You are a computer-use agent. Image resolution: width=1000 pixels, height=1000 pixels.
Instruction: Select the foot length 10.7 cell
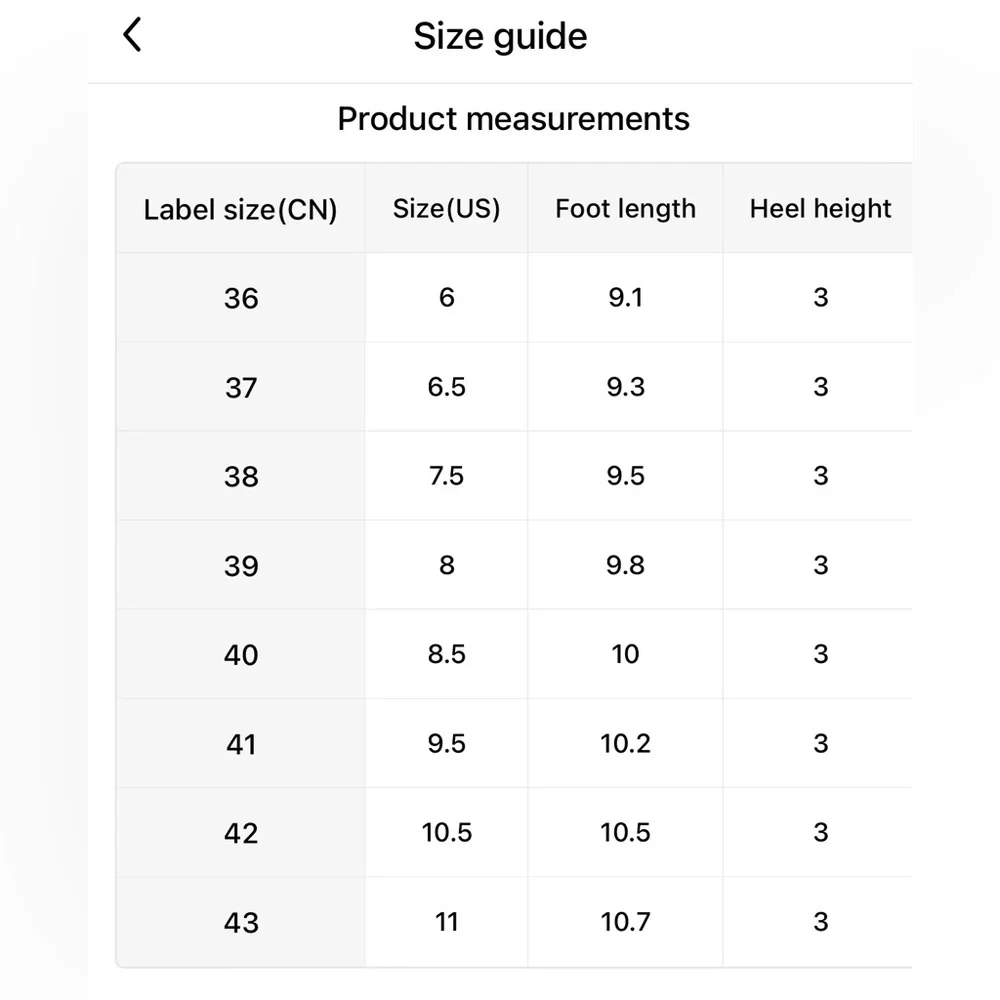coord(625,922)
